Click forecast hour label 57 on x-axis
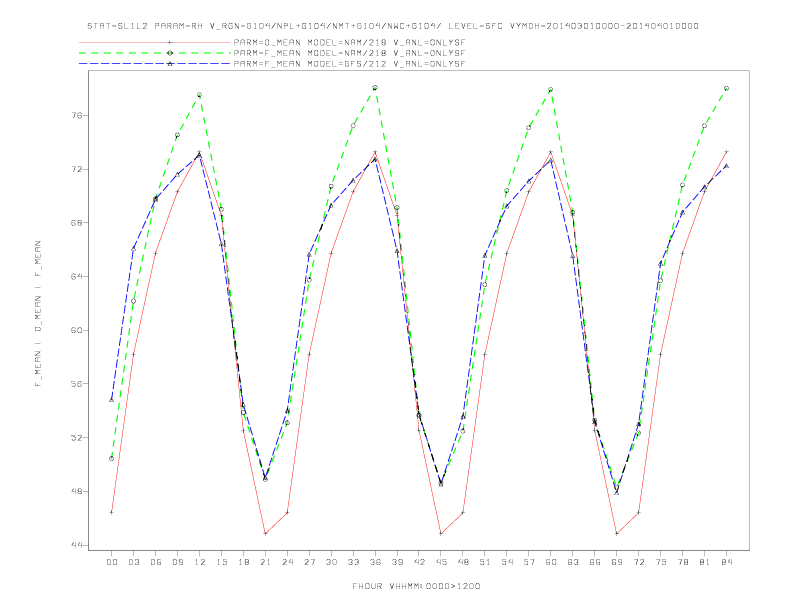The image size is (792, 612). click(x=529, y=562)
